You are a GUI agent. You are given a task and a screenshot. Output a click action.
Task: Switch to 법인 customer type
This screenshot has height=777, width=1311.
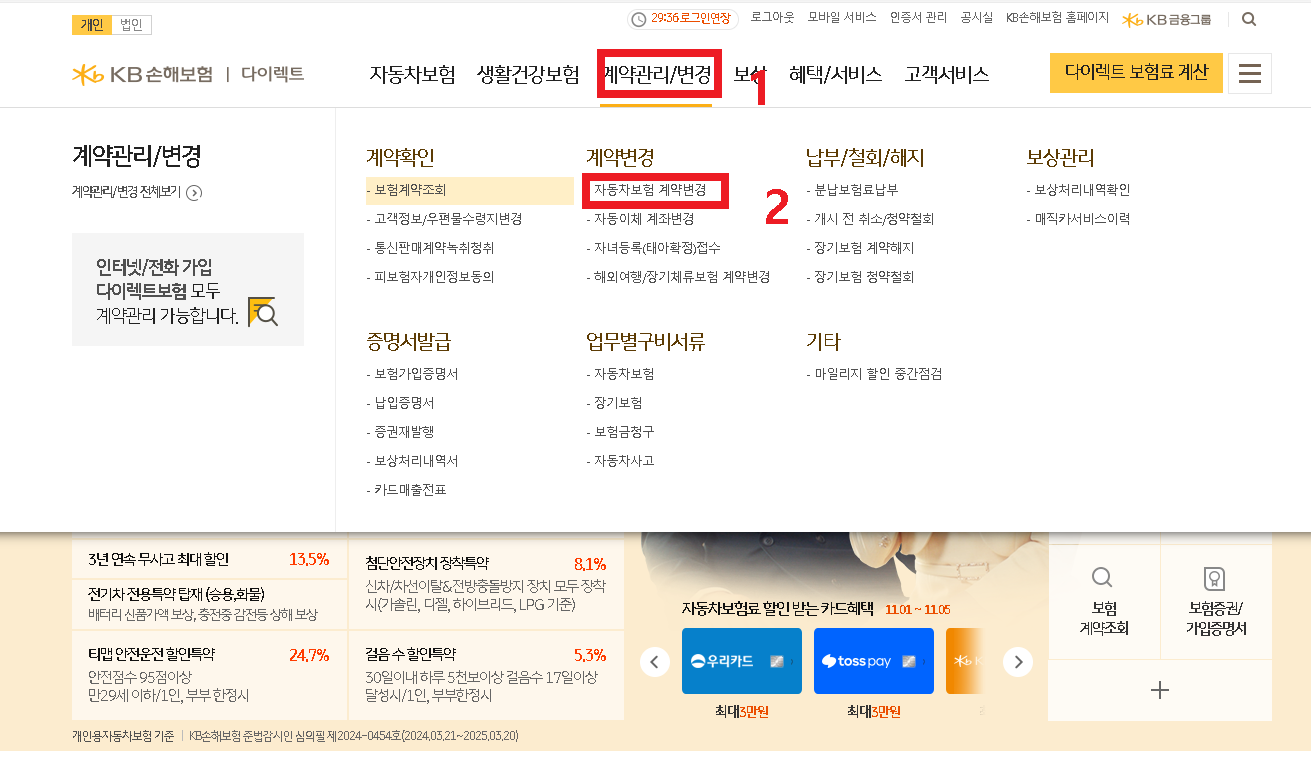[x=131, y=25]
